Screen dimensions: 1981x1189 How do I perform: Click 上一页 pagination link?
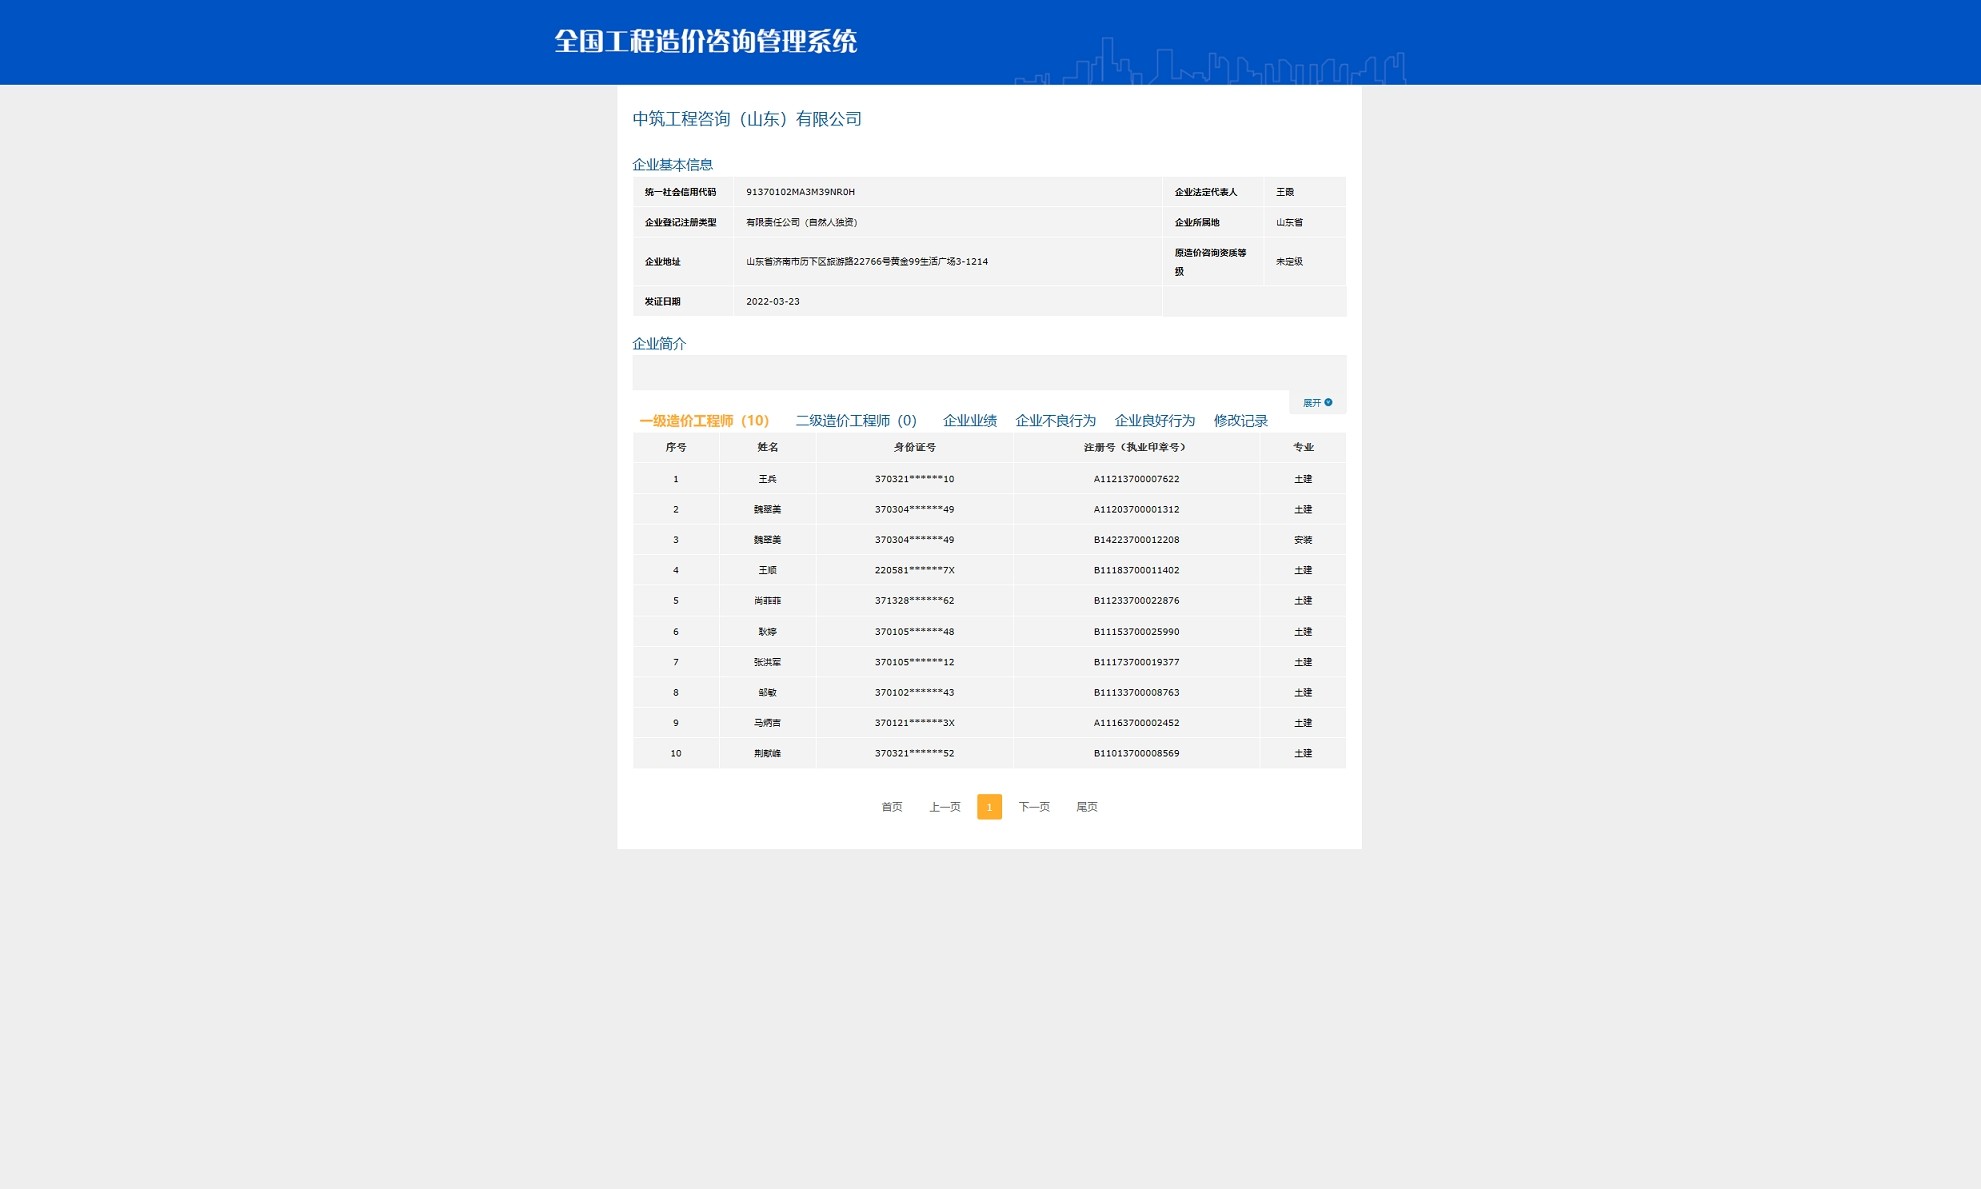(x=944, y=806)
